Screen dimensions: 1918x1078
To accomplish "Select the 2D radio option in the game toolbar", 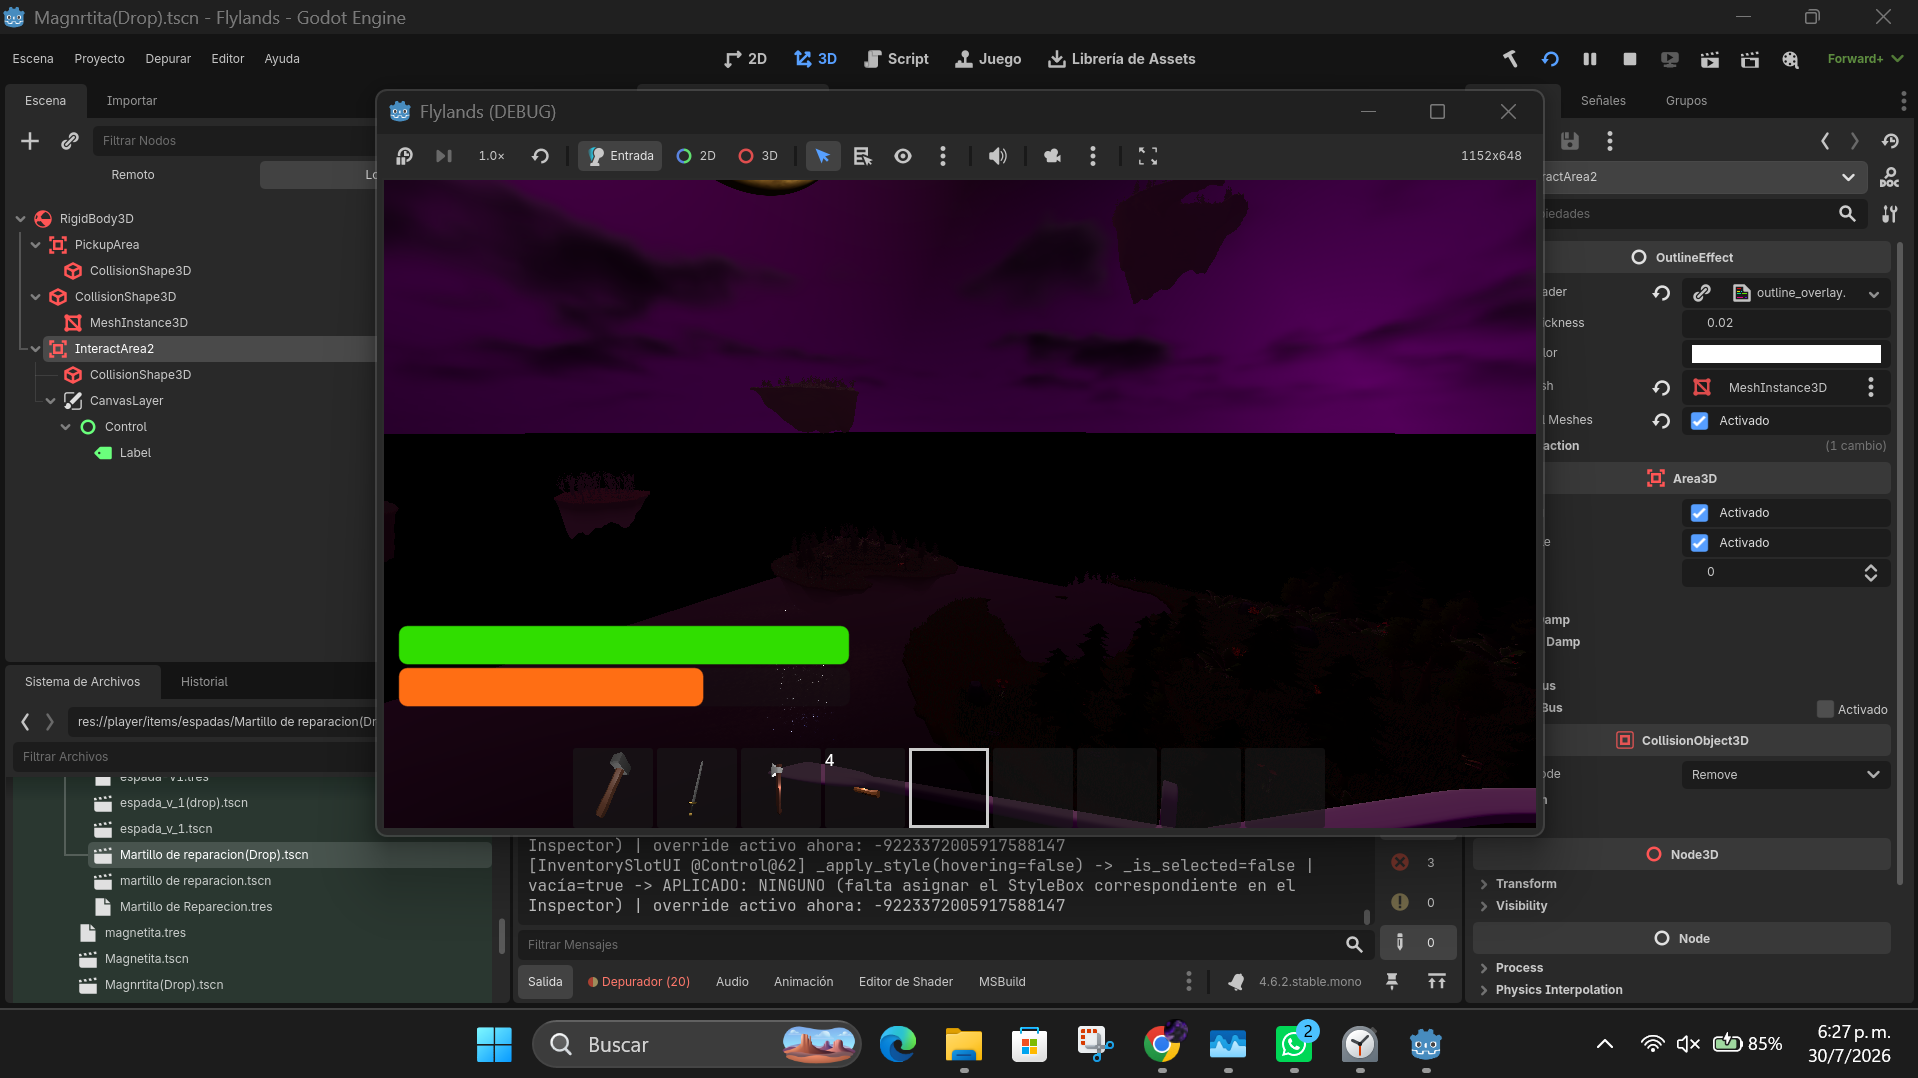I will 696,156.
